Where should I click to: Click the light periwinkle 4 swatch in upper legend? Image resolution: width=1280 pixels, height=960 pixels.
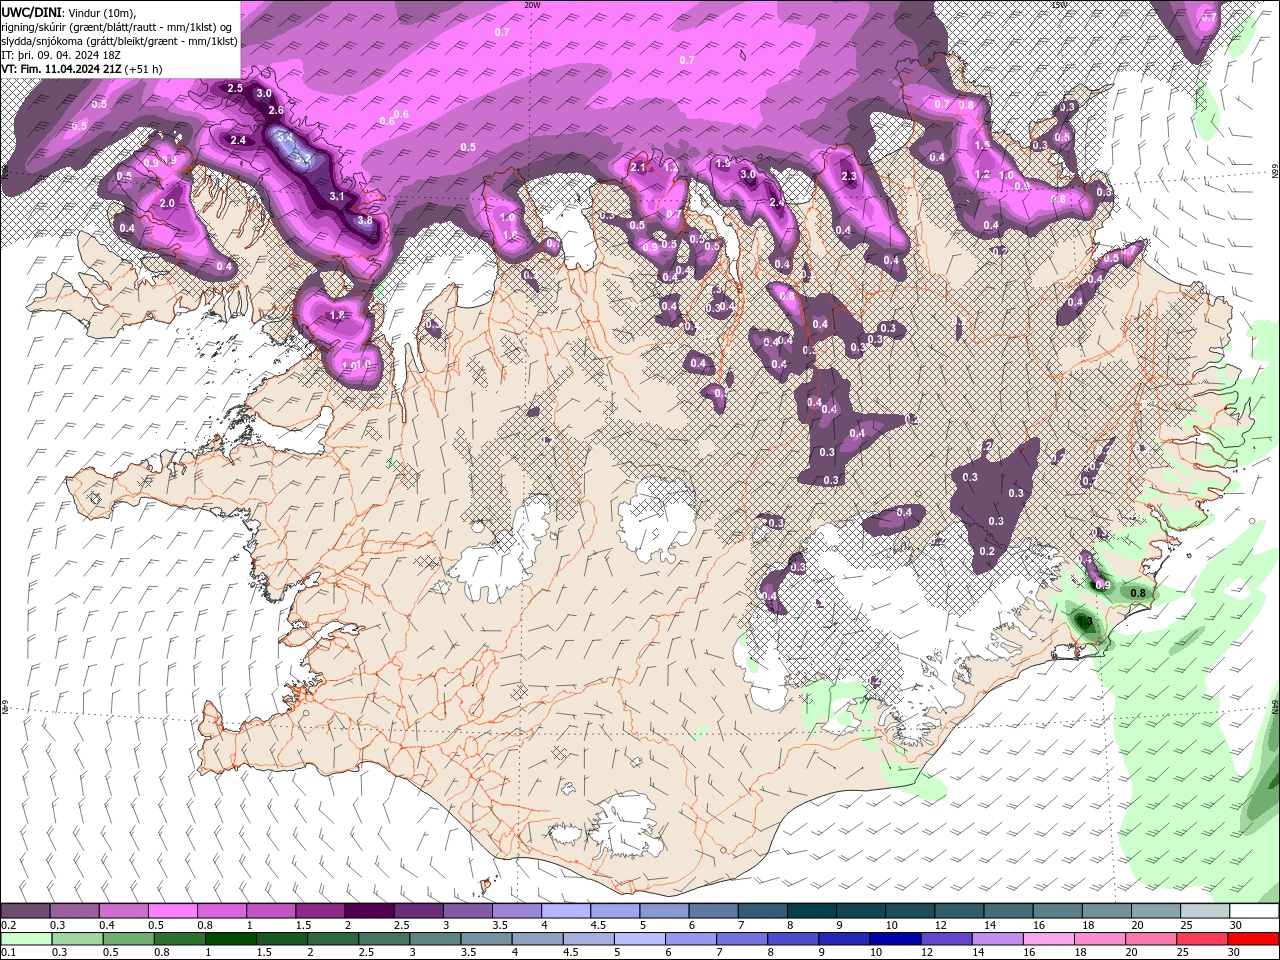[x=566, y=911]
